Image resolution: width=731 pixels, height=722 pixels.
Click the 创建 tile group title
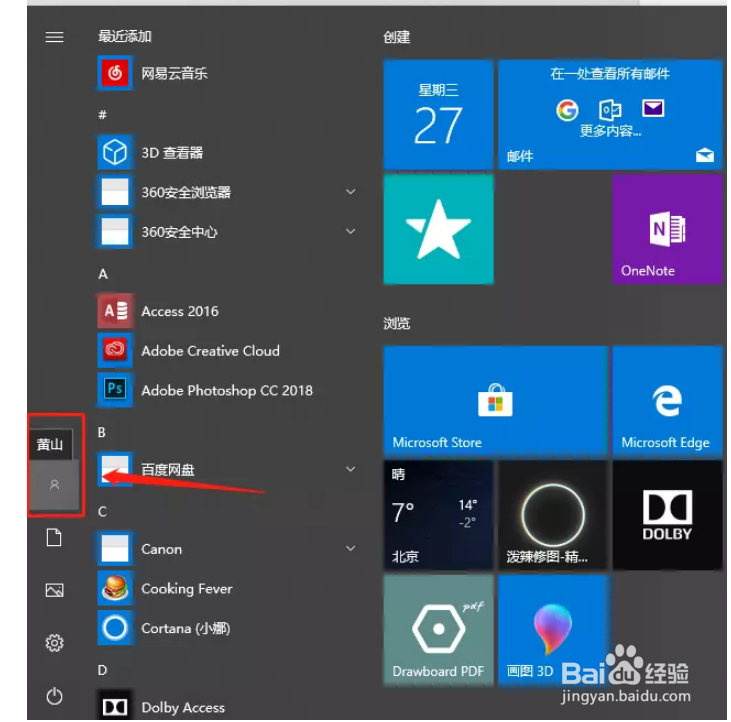pyautogui.click(x=397, y=37)
